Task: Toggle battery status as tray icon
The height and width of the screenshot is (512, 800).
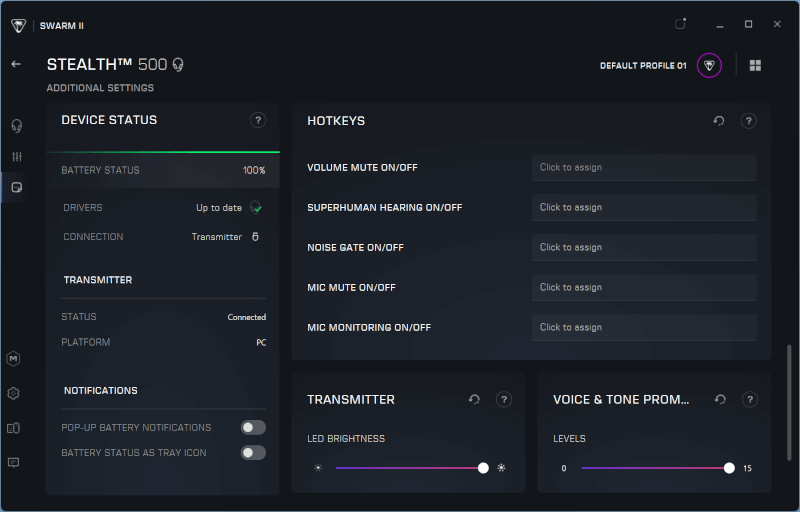Action: 254,453
